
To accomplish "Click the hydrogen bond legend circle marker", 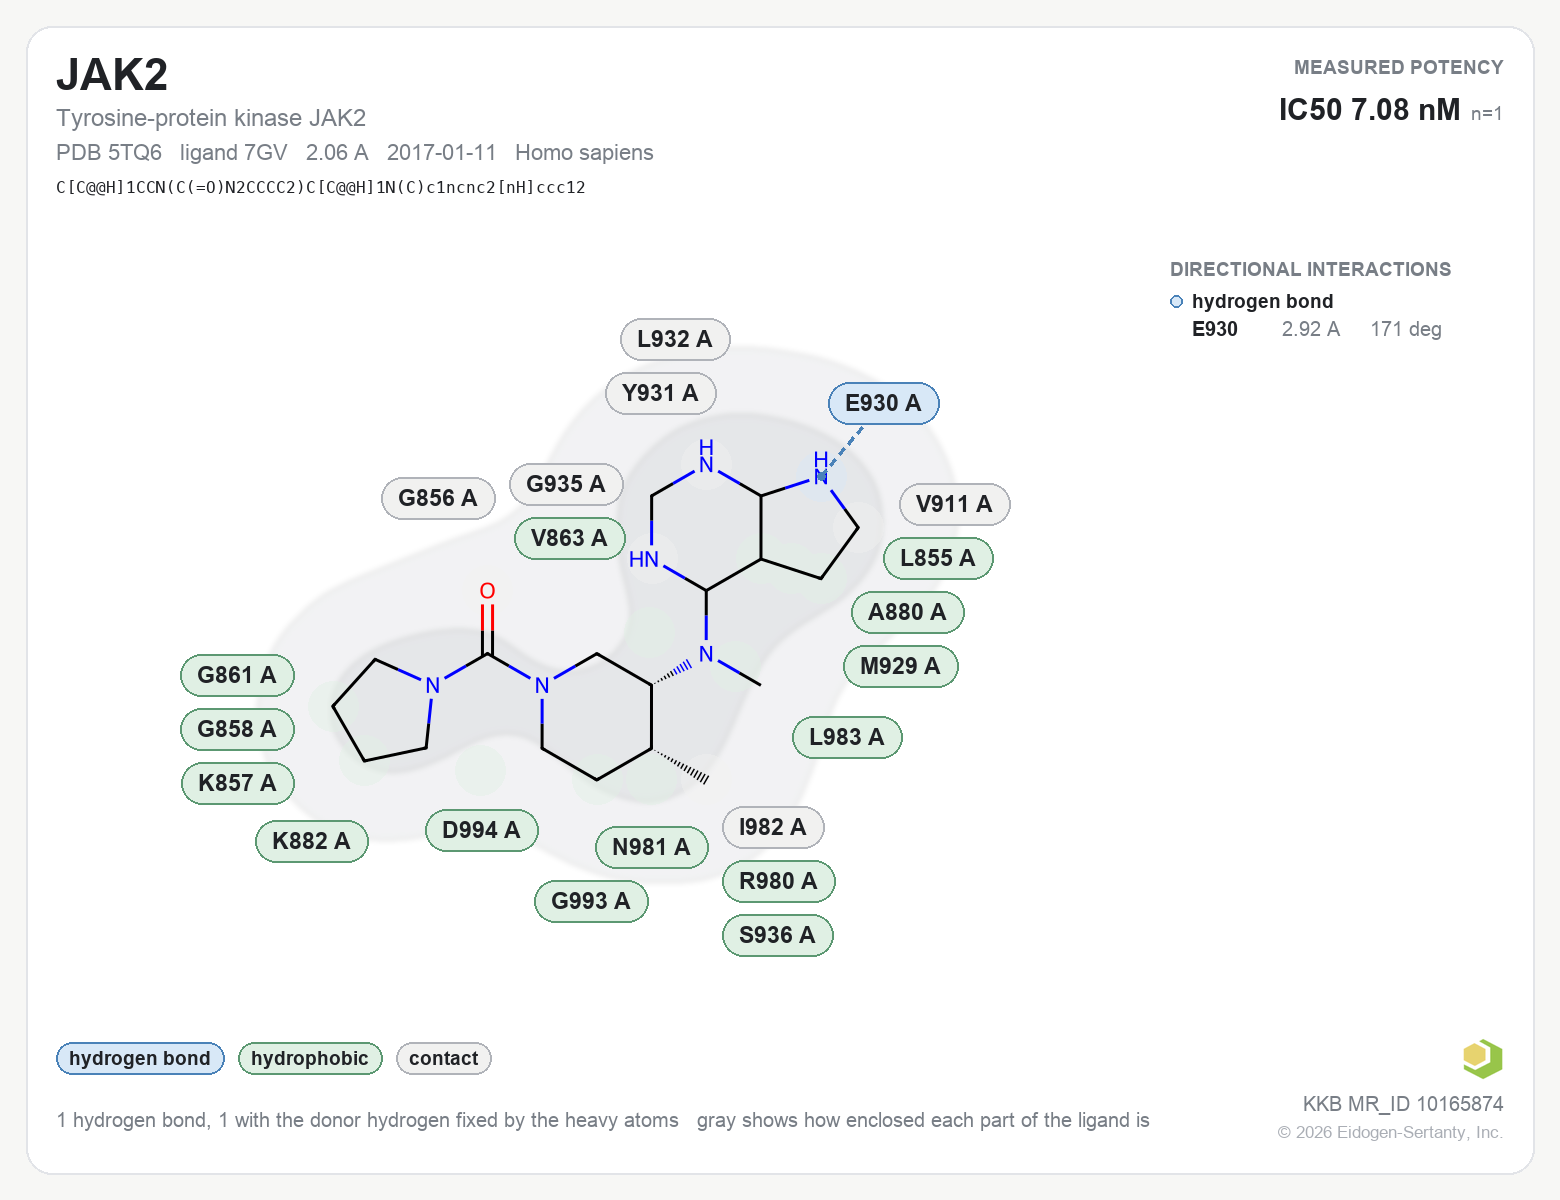I will (x=1176, y=302).
